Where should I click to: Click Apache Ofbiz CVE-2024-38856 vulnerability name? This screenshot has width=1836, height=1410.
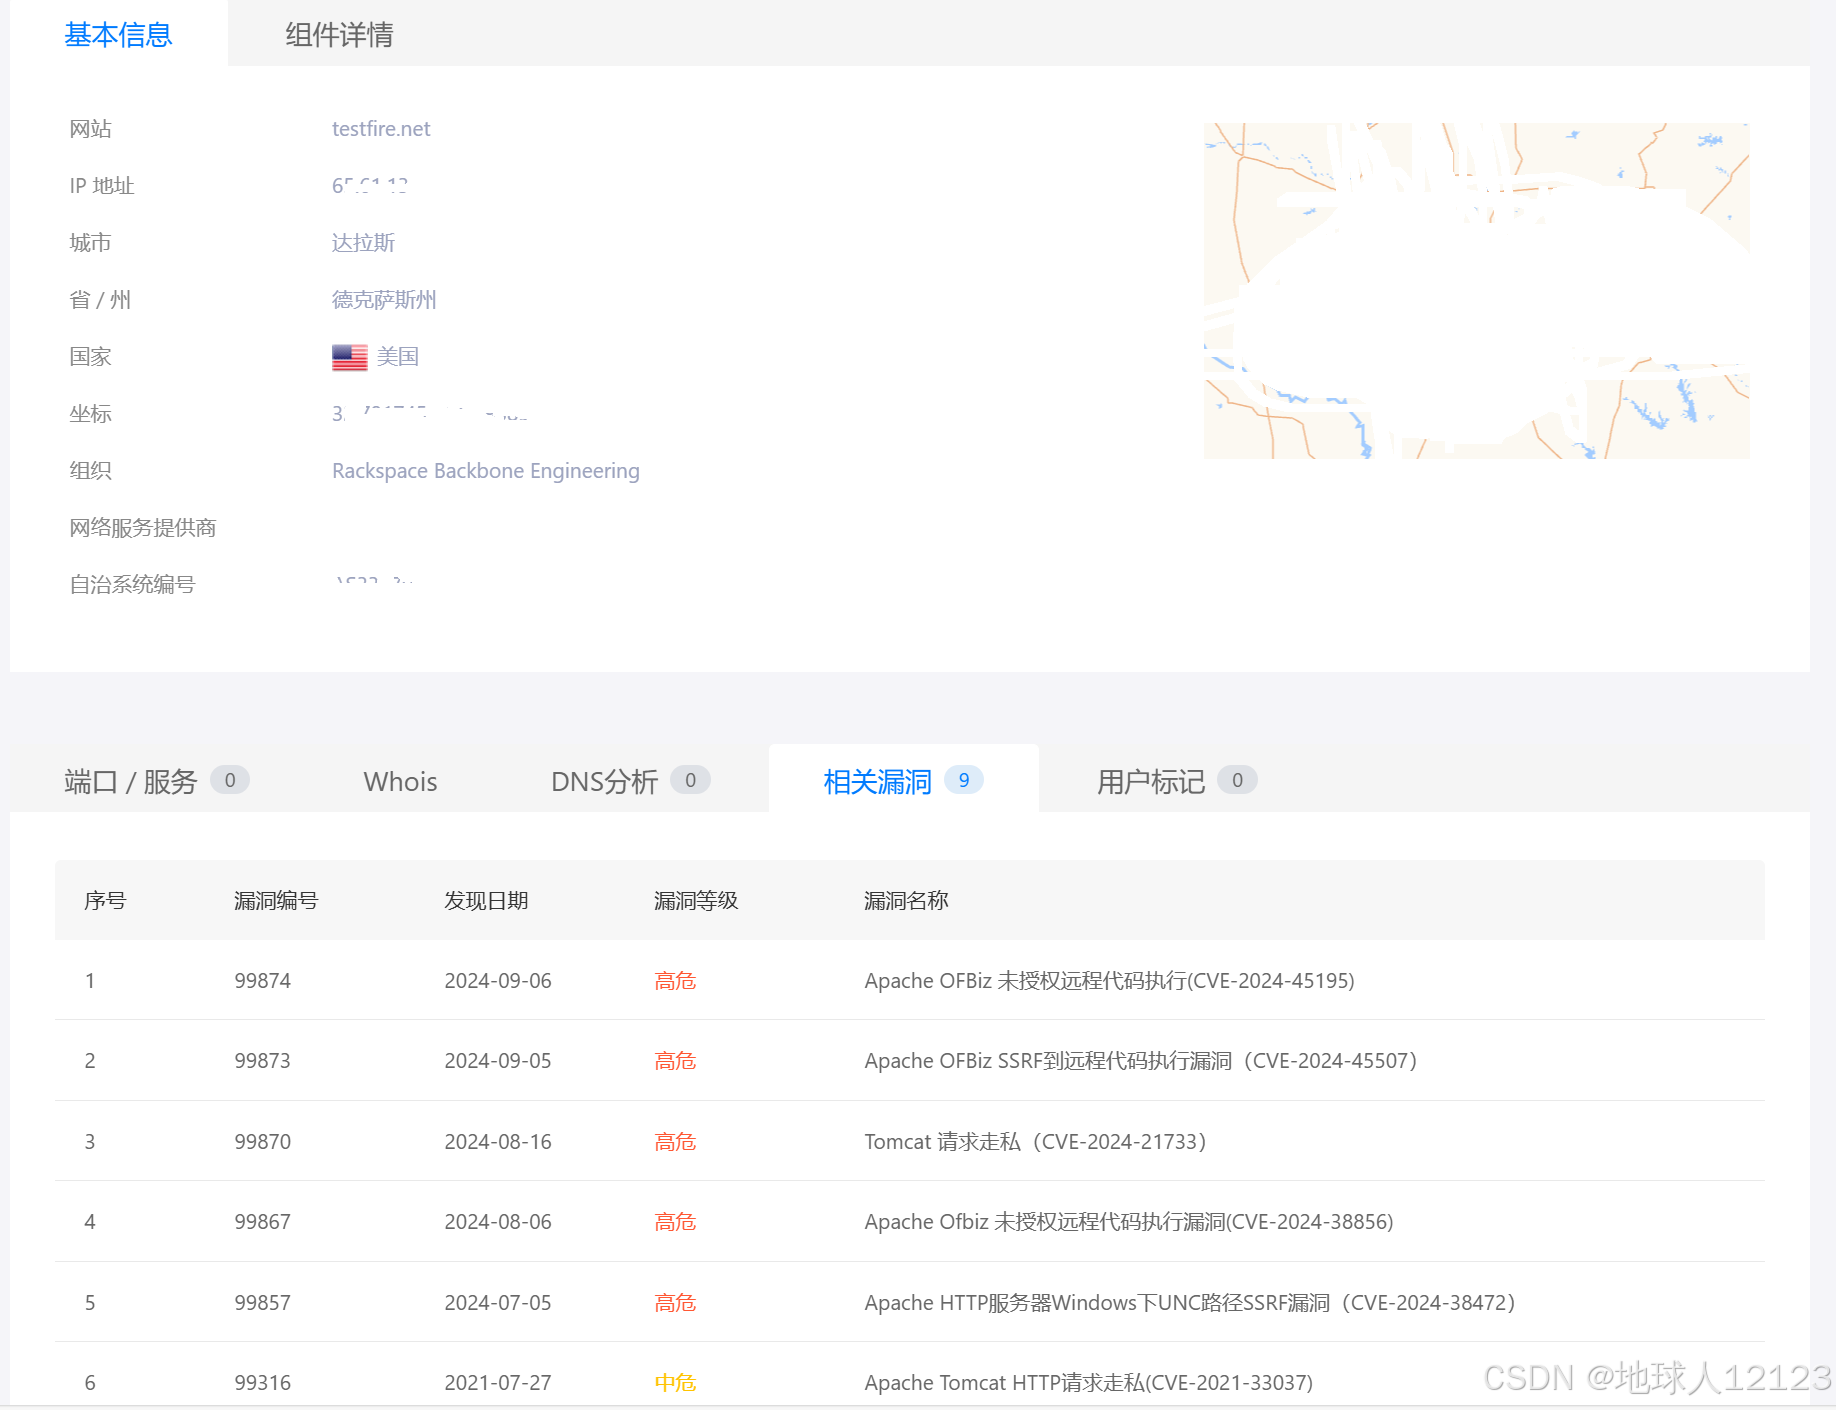coord(1129,1222)
